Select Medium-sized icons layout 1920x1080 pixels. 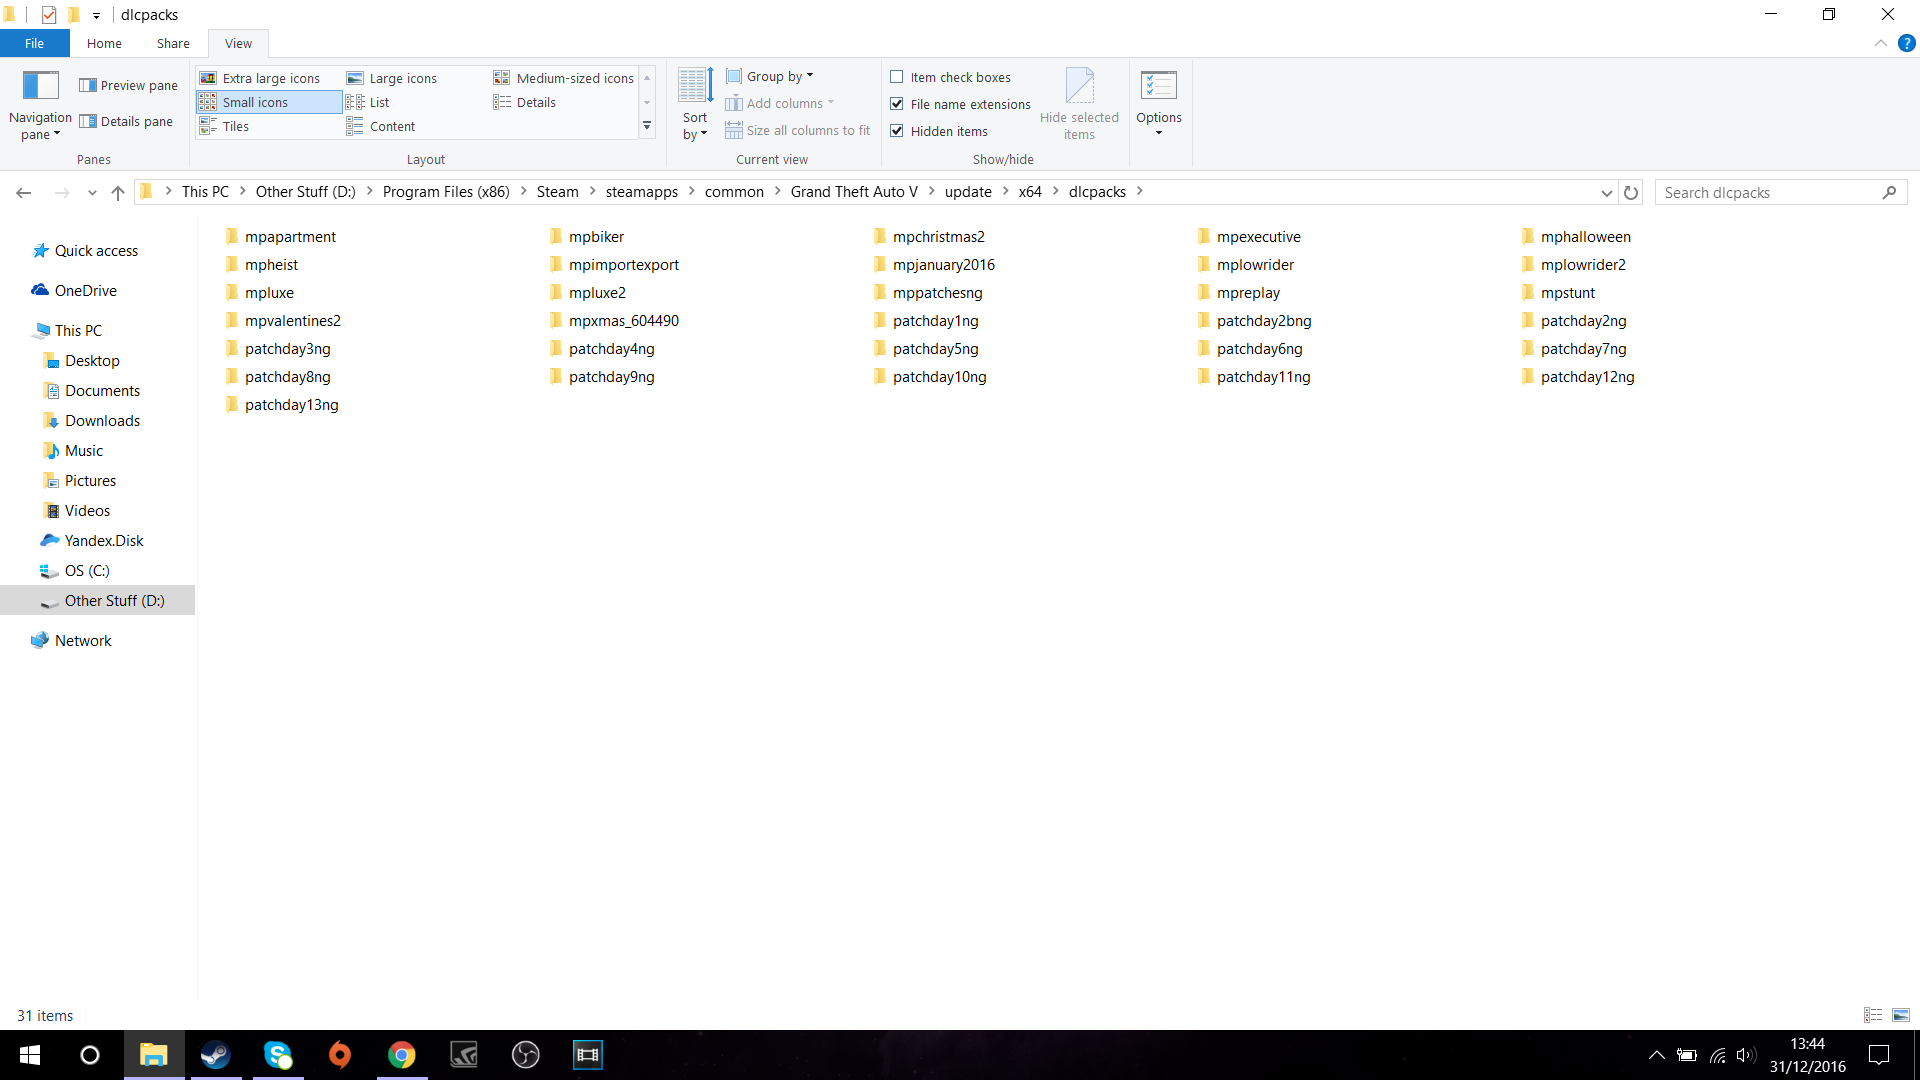click(564, 78)
